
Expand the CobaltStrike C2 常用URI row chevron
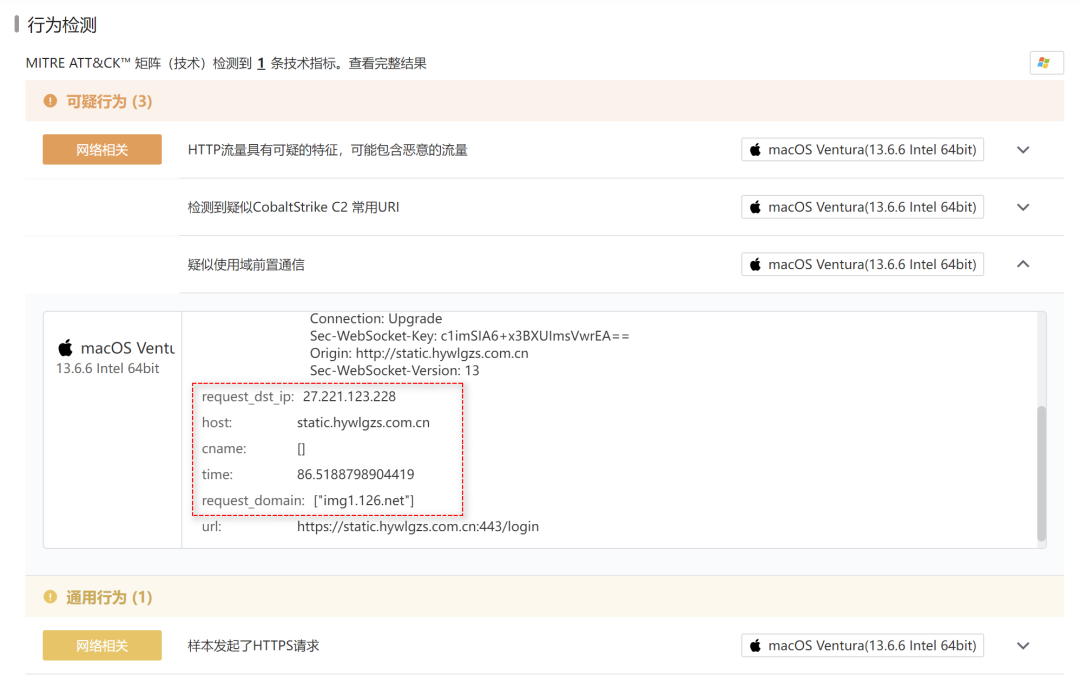1023,207
